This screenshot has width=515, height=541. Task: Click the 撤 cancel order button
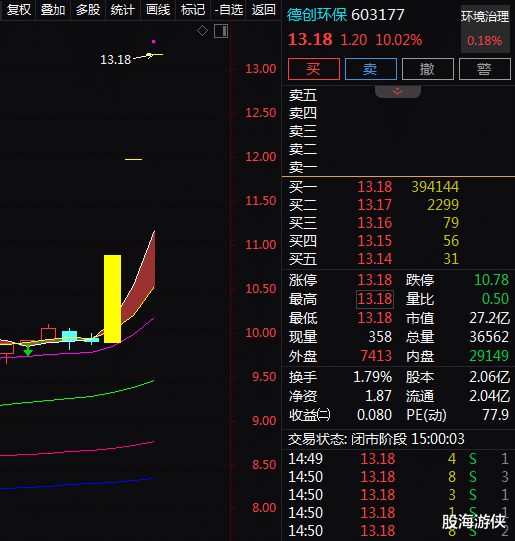(427, 69)
